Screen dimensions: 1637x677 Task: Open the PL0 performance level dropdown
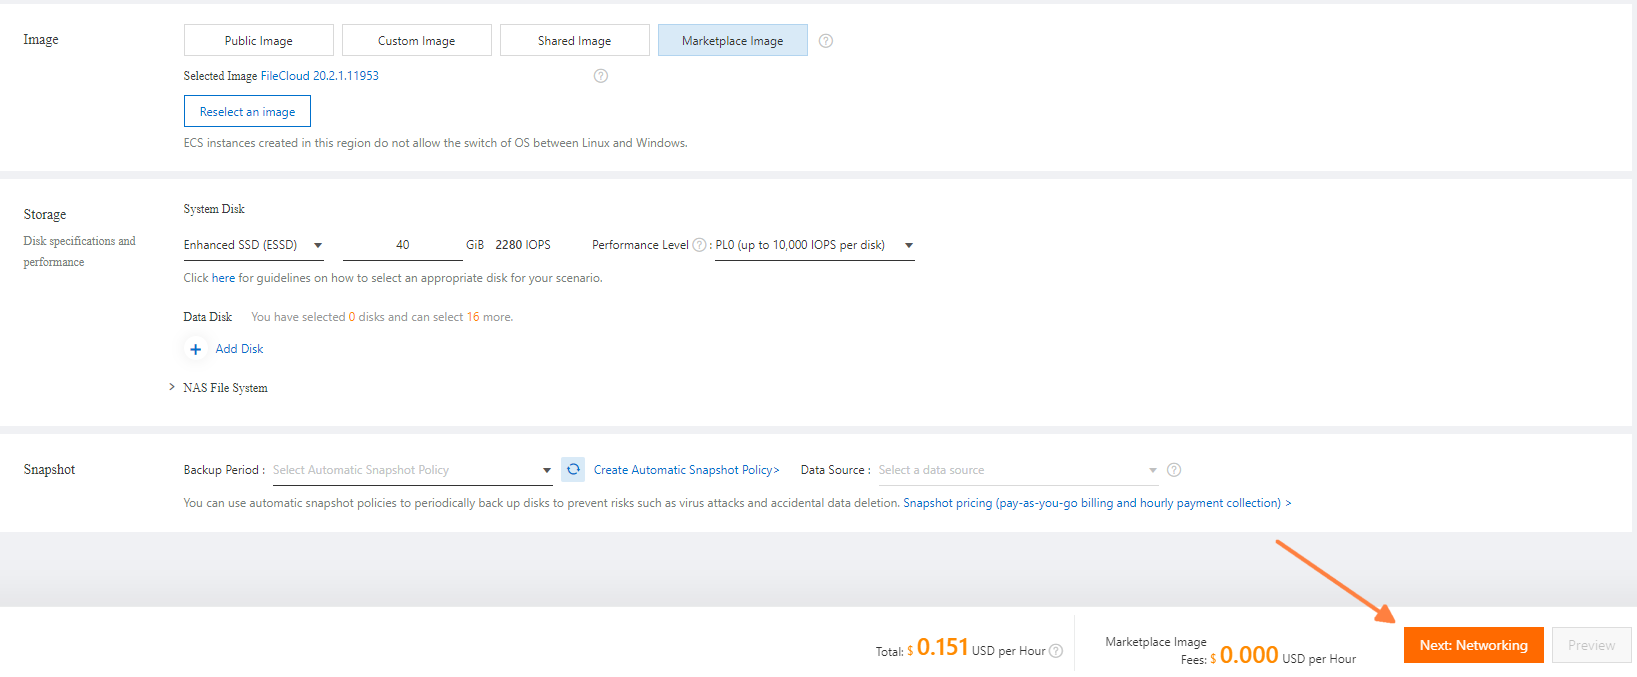814,245
